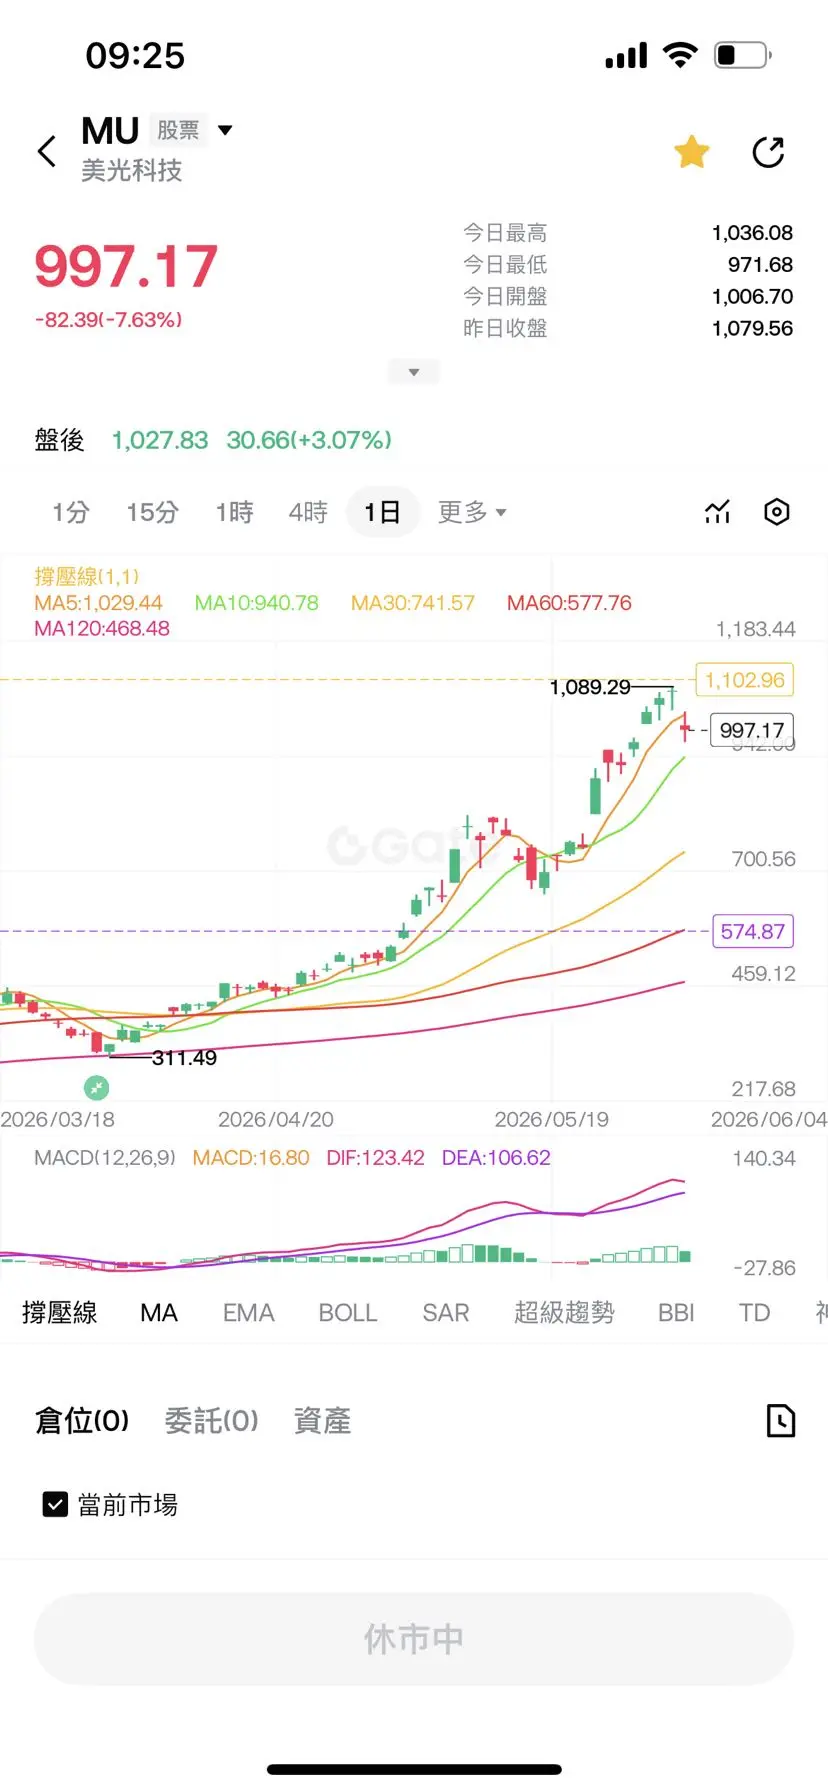Switch to 超級趨勢 indicator
The height and width of the screenshot is (1792, 828).
click(564, 1312)
